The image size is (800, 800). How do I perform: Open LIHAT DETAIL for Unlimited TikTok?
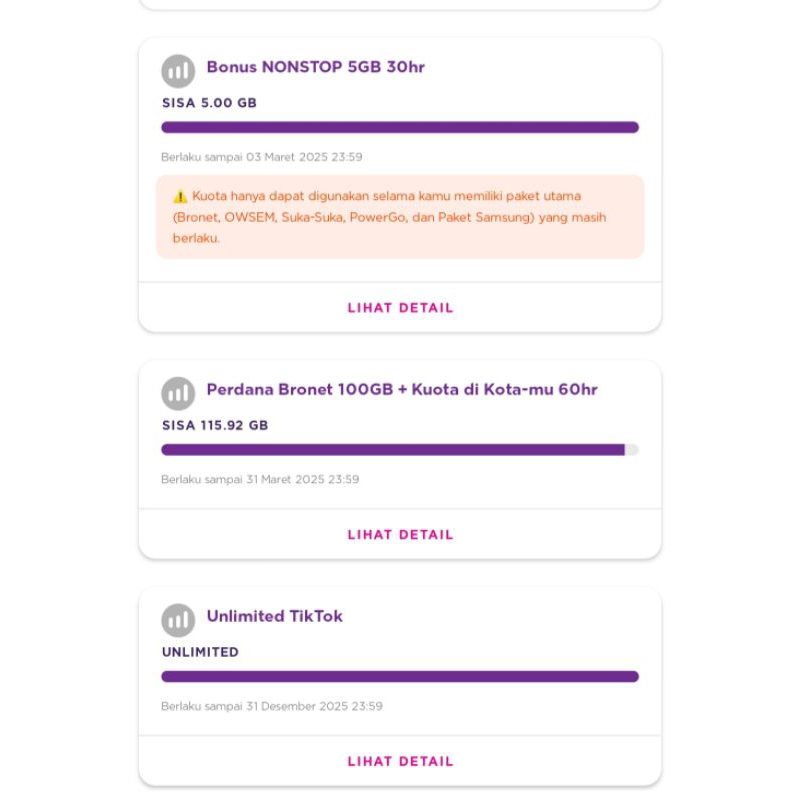[400, 761]
